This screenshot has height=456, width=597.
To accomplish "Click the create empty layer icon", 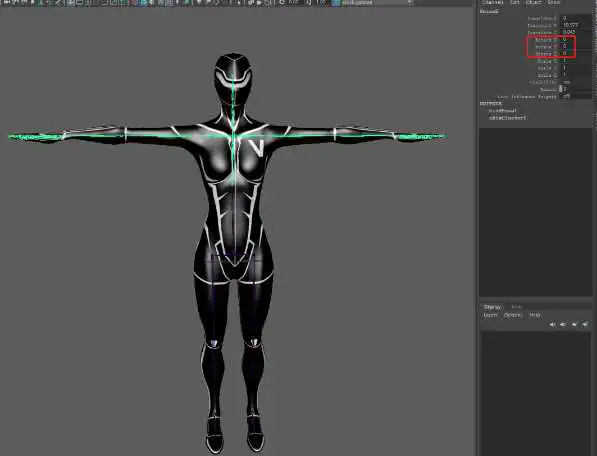I will point(574,324).
